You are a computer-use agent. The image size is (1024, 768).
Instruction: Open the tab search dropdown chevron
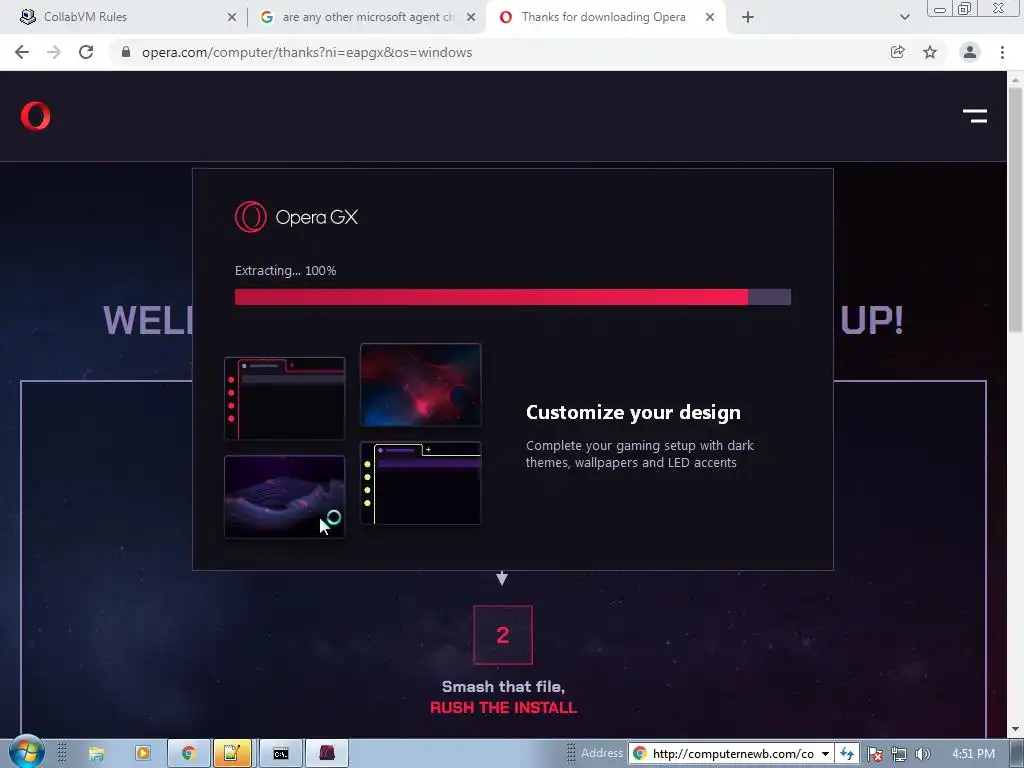point(904,17)
